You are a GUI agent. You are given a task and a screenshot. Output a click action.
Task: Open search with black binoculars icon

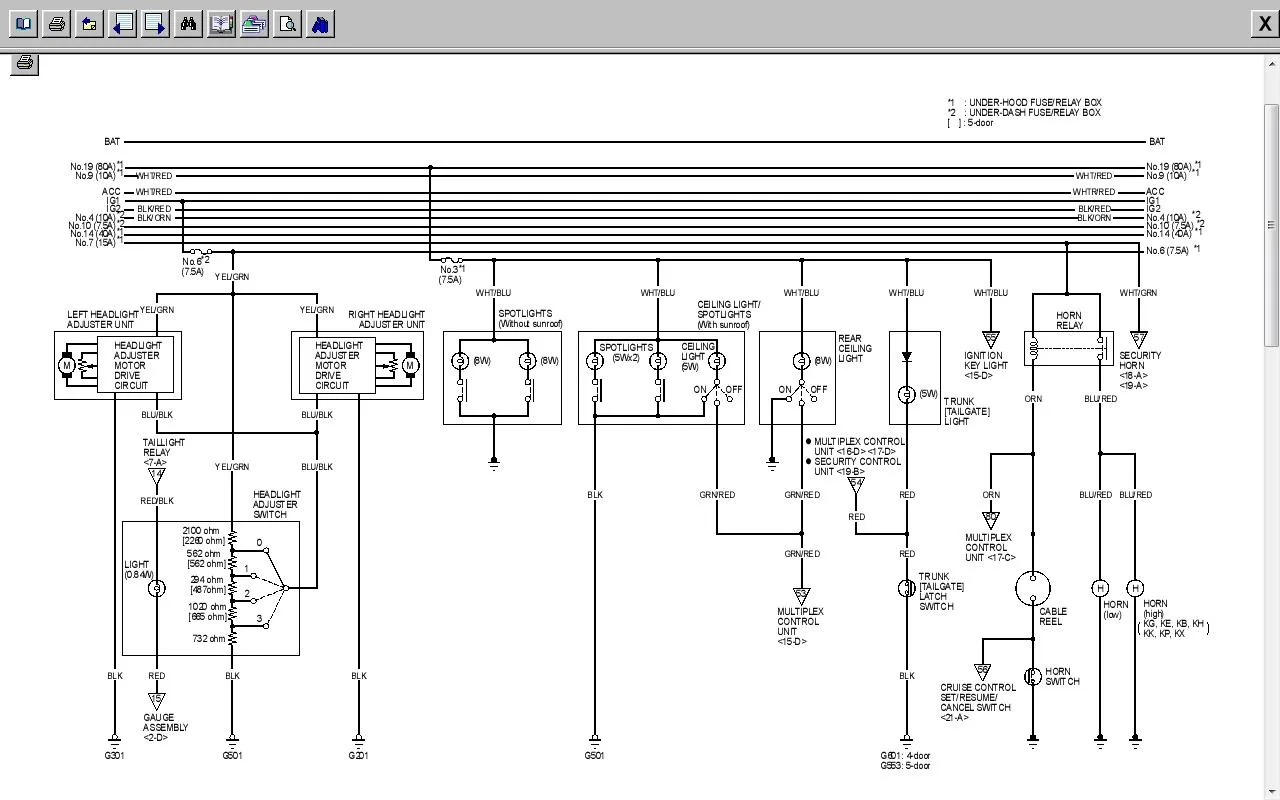(x=189, y=24)
